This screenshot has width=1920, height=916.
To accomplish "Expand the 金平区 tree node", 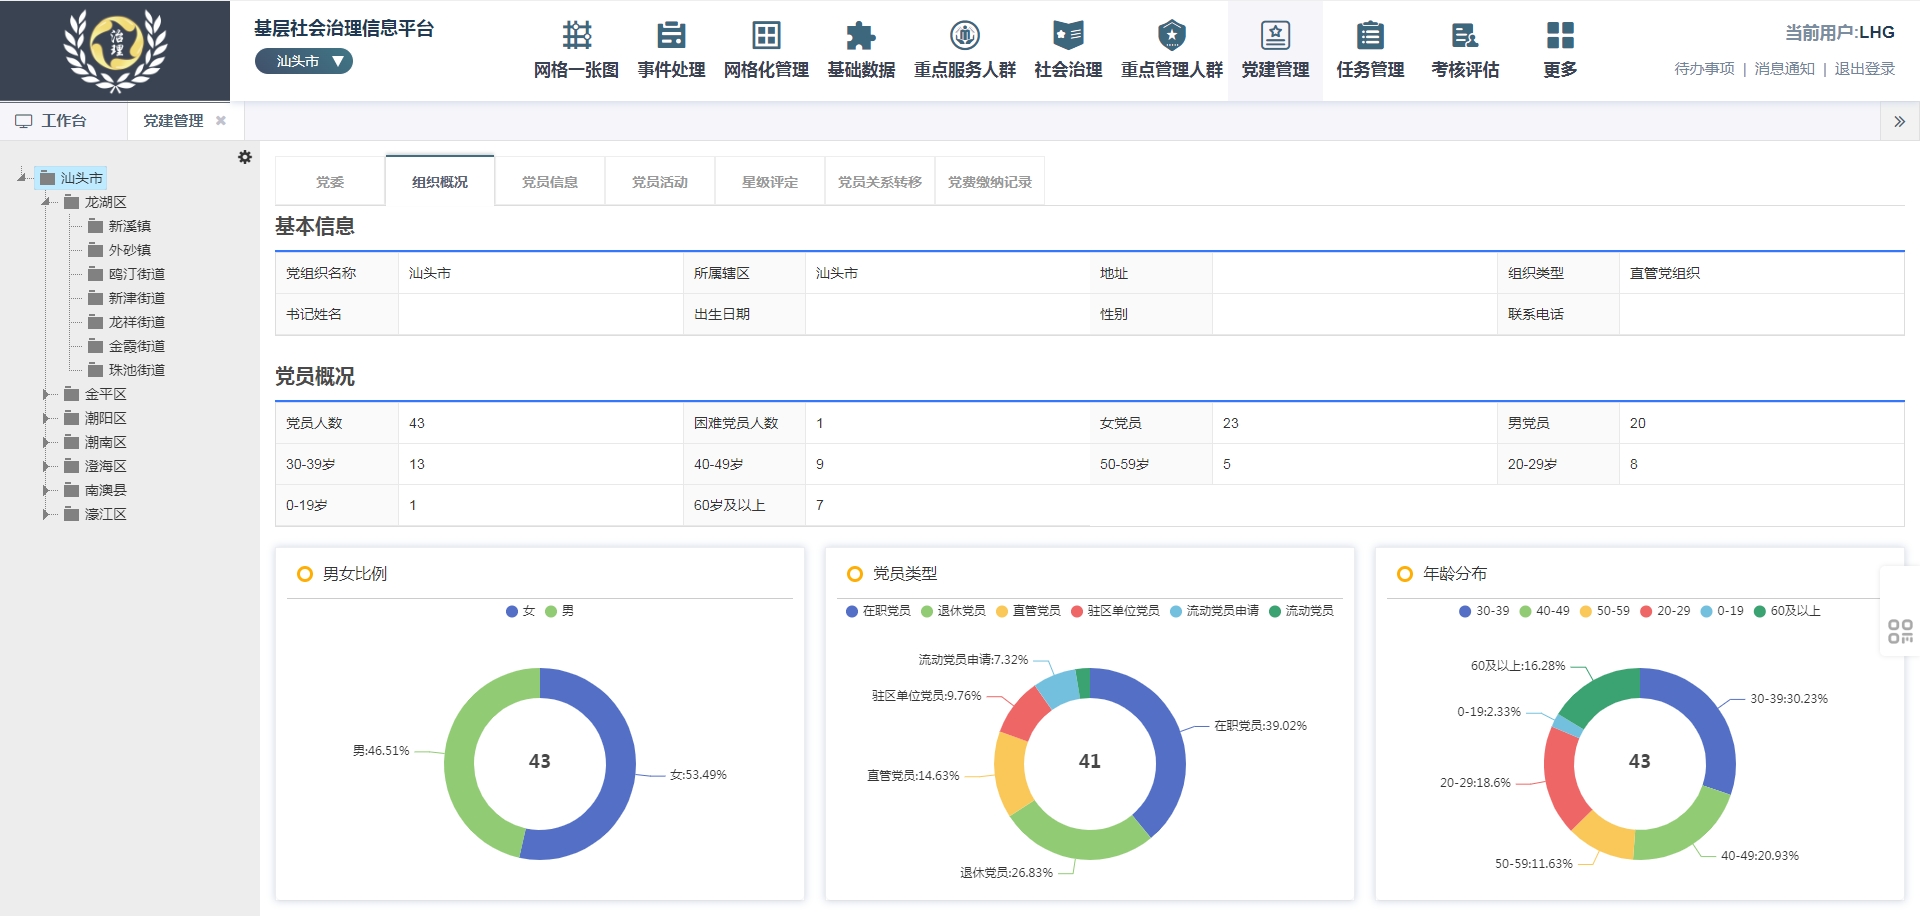I will tap(46, 394).
